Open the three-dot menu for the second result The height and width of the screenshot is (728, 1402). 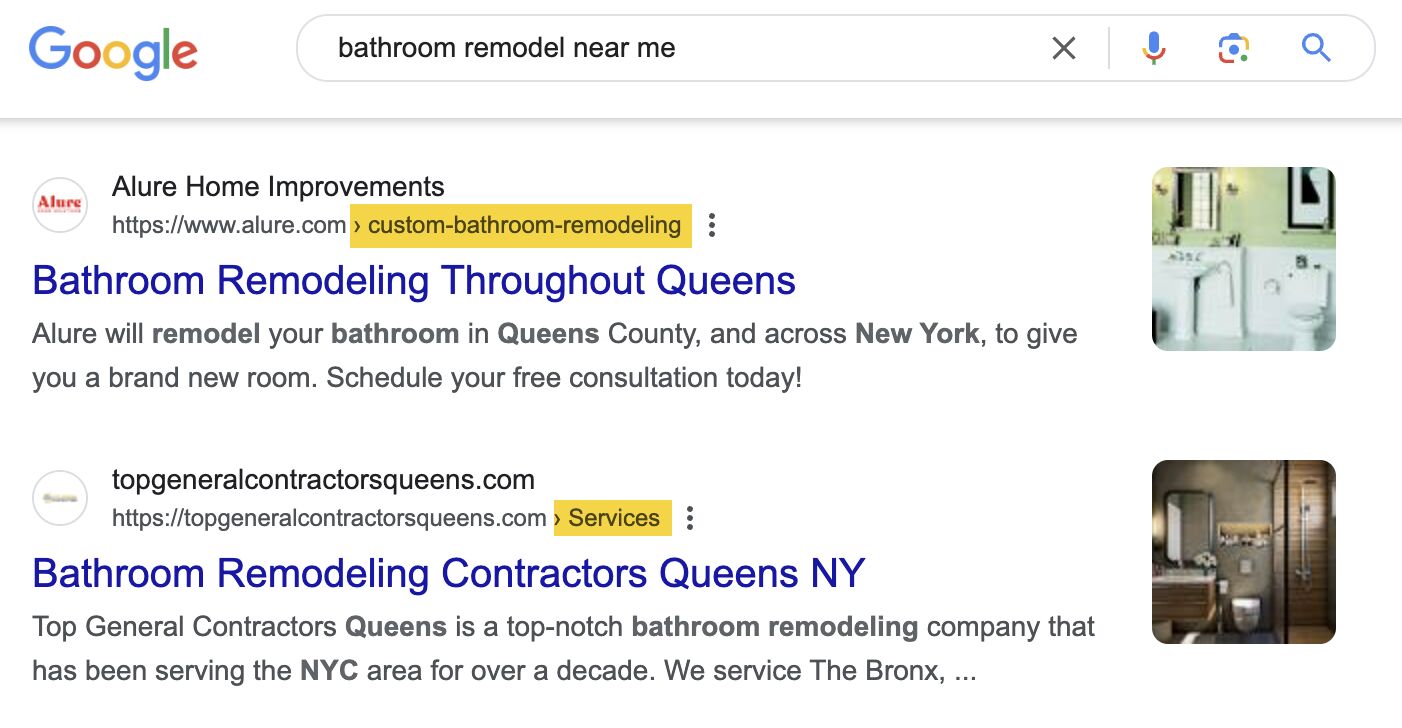point(688,518)
